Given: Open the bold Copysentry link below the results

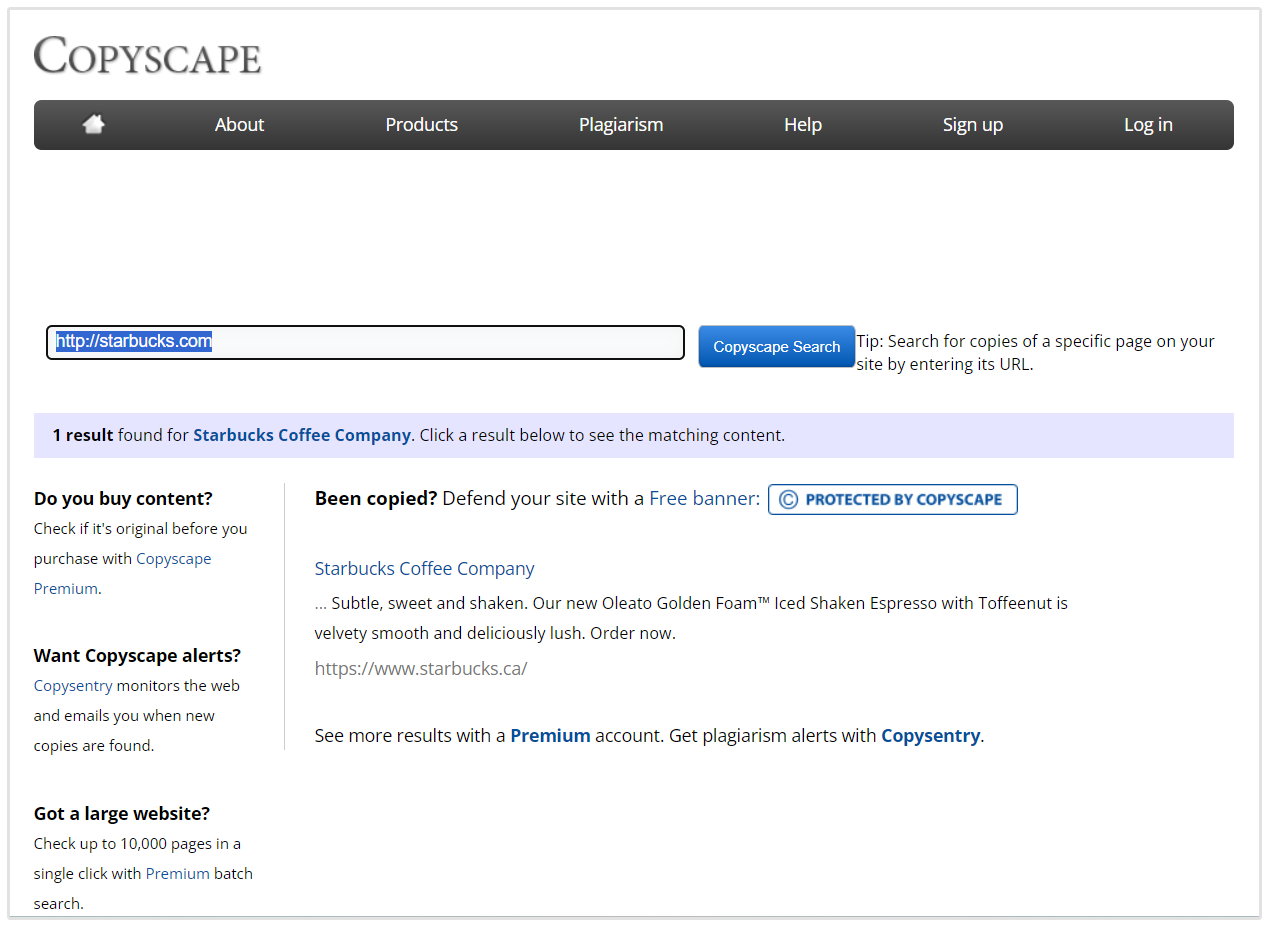Looking at the screenshot, I should click(x=929, y=736).
